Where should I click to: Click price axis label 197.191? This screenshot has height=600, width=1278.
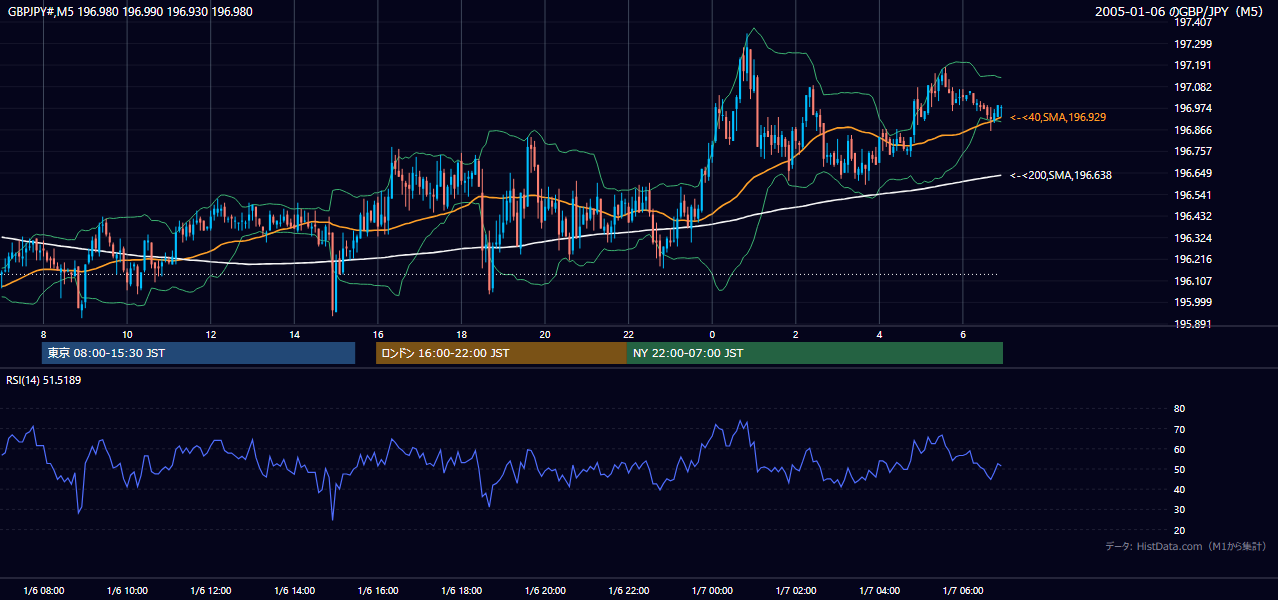pyautogui.click(x=1194, y=65)
